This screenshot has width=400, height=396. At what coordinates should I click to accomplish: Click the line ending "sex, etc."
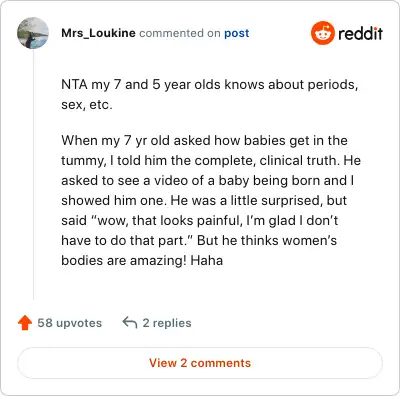click(x=87, y=105)
